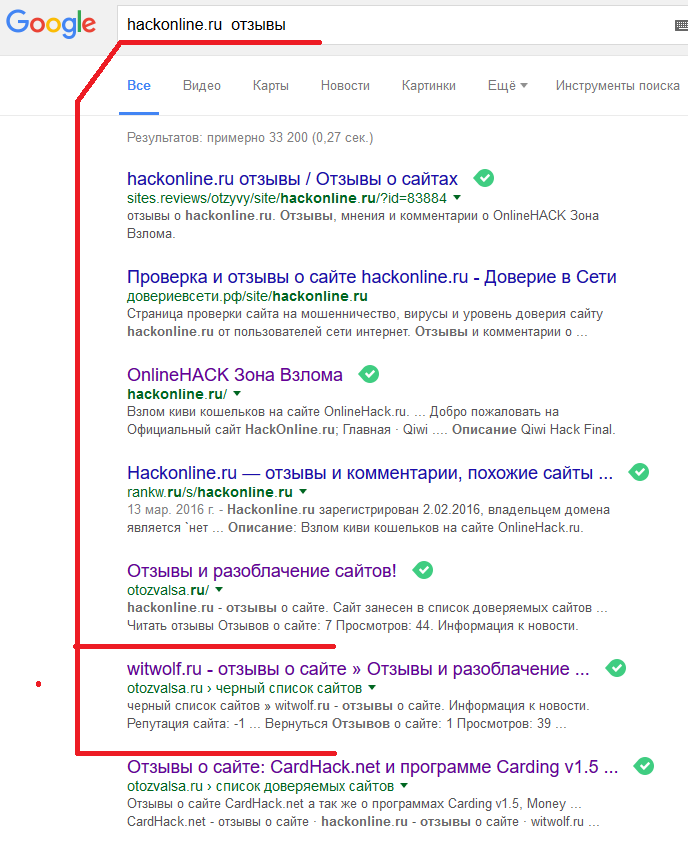Click the sites.reviews/otzyvy/site/hackonline.ru URL text
The image size is (688, 851).
point(287,198)
